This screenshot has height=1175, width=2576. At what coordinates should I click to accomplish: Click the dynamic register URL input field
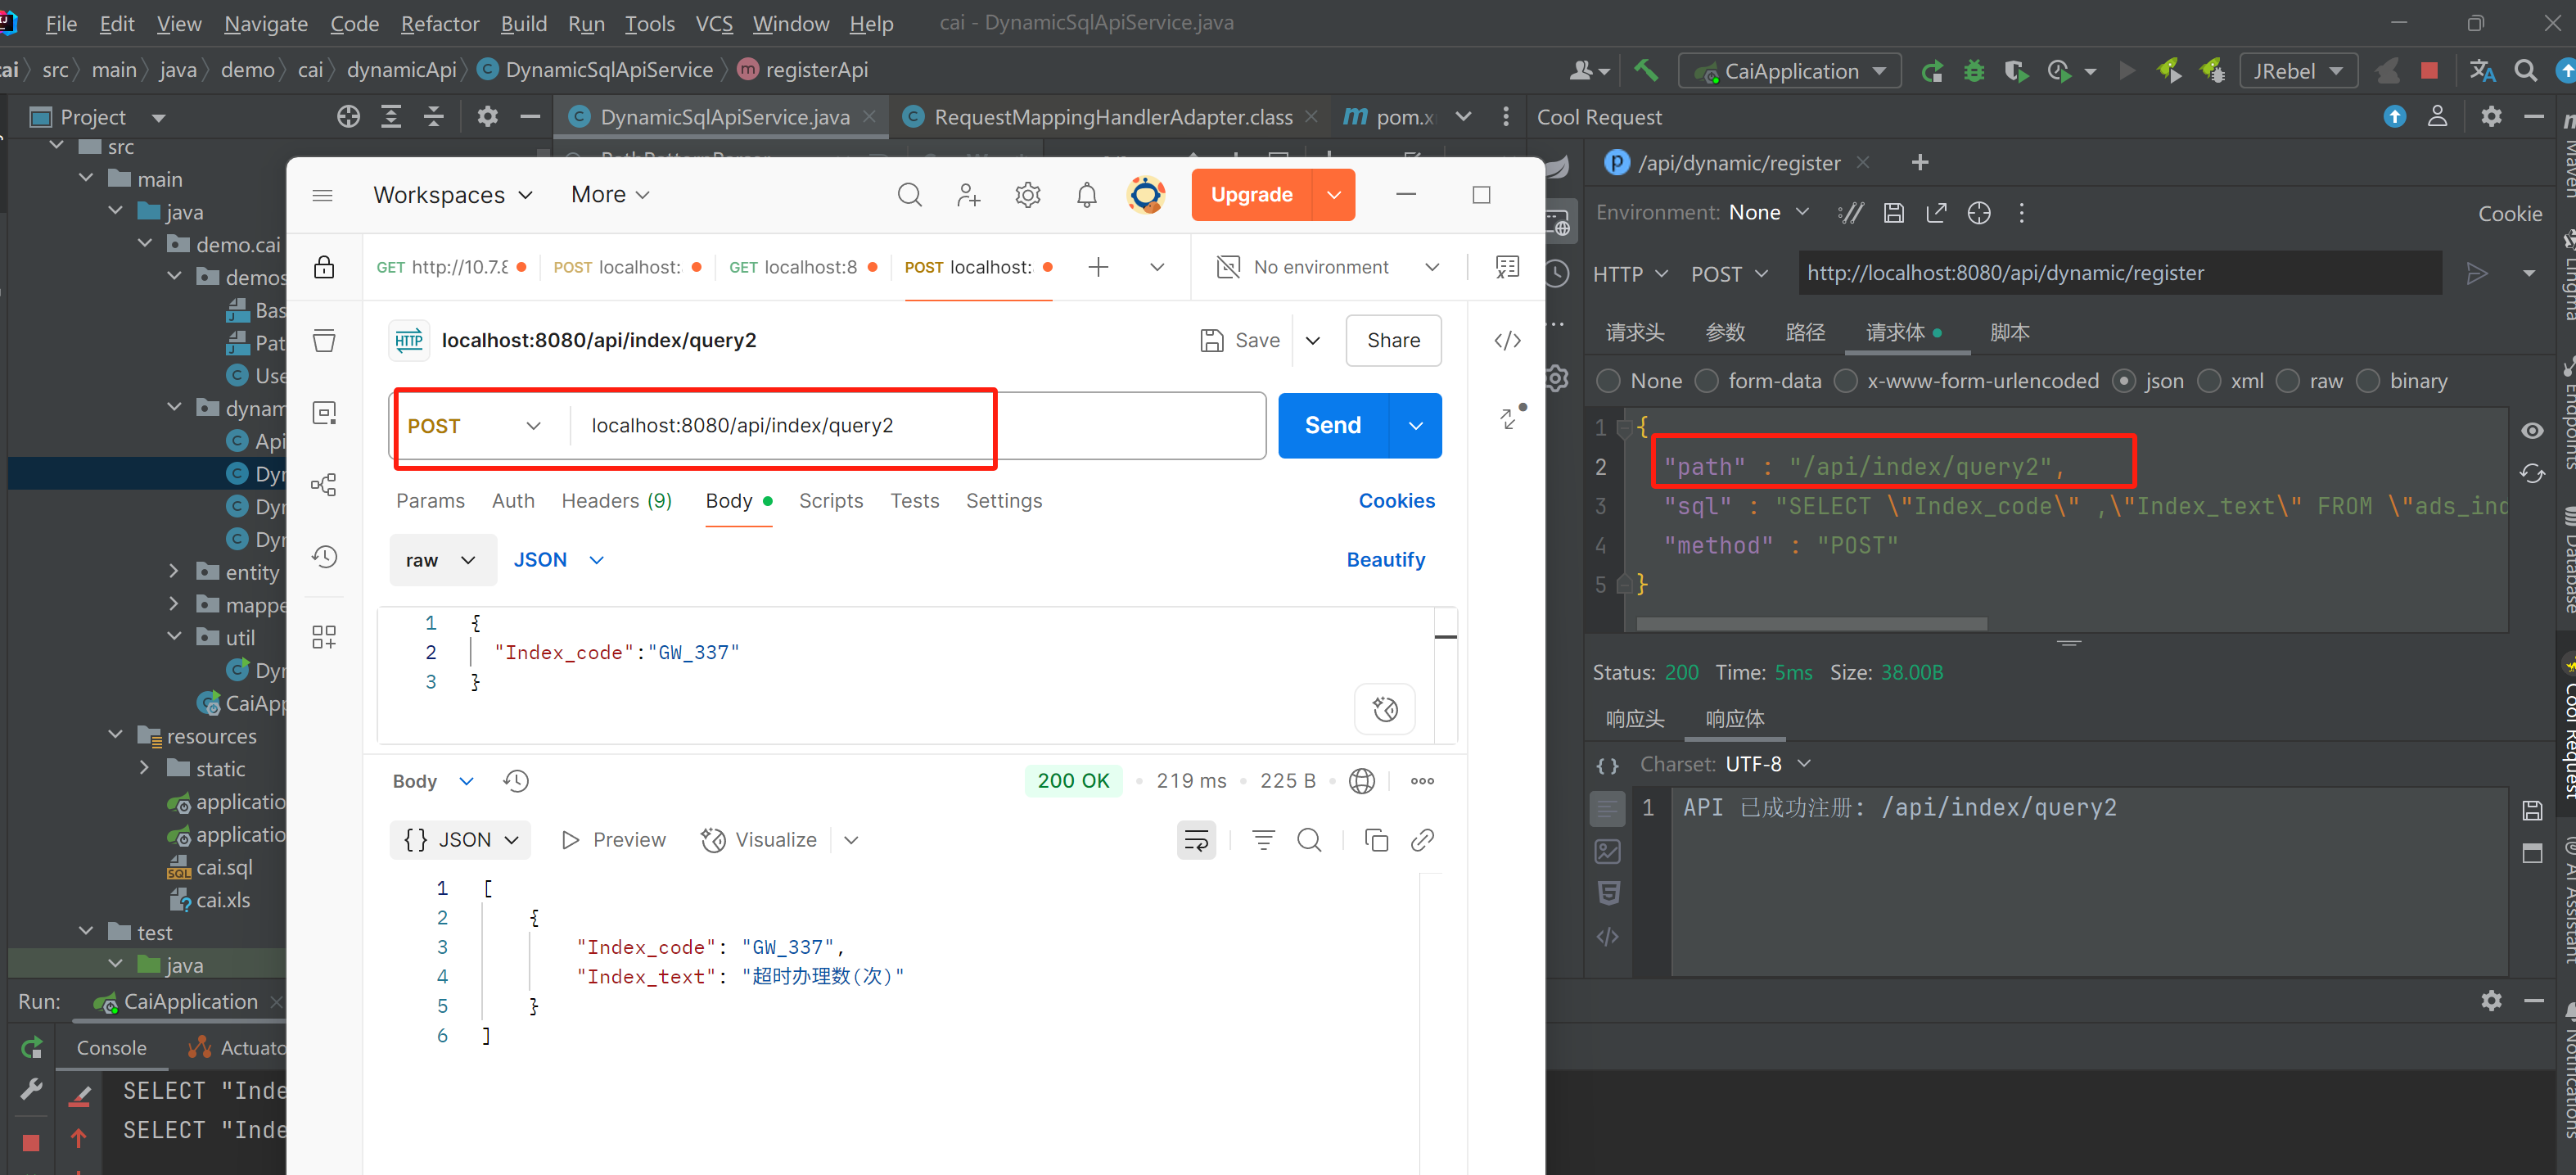2120,272
